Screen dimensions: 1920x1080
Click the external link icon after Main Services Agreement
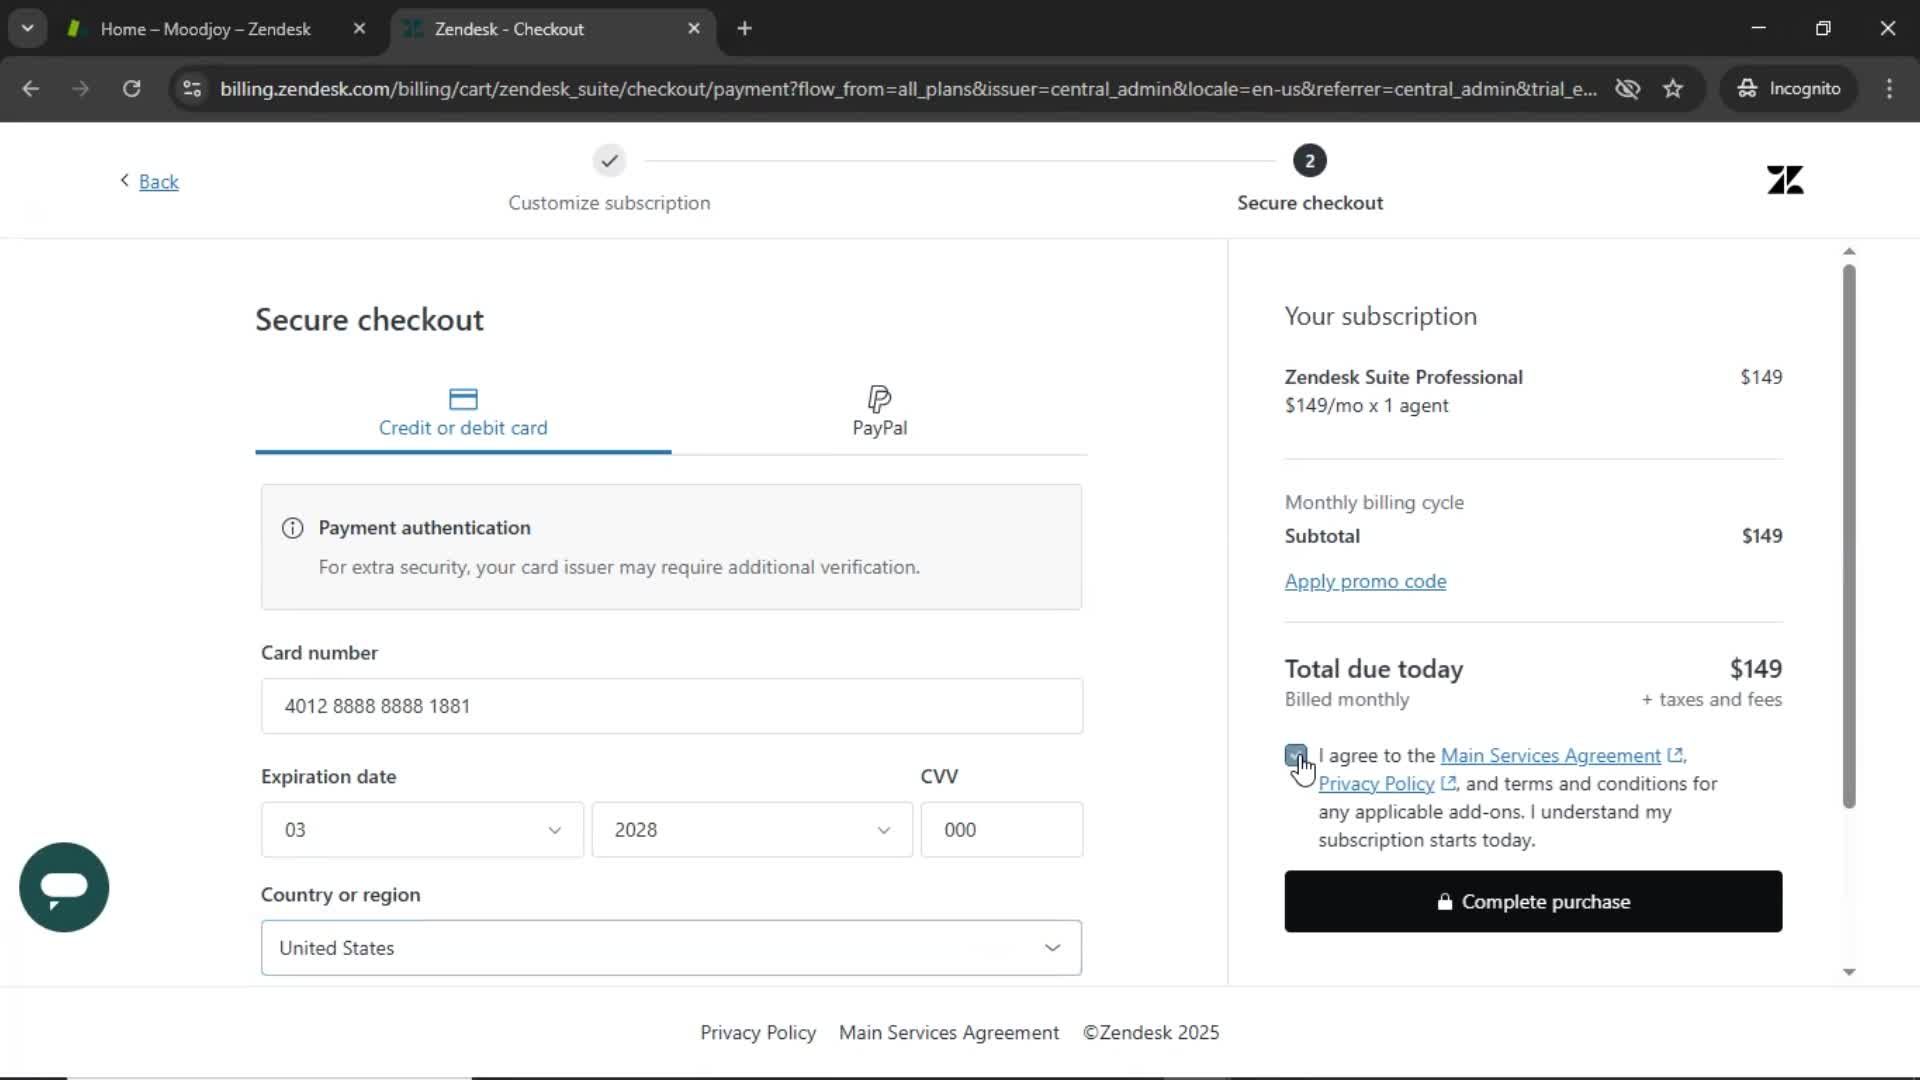point(1675,756)
